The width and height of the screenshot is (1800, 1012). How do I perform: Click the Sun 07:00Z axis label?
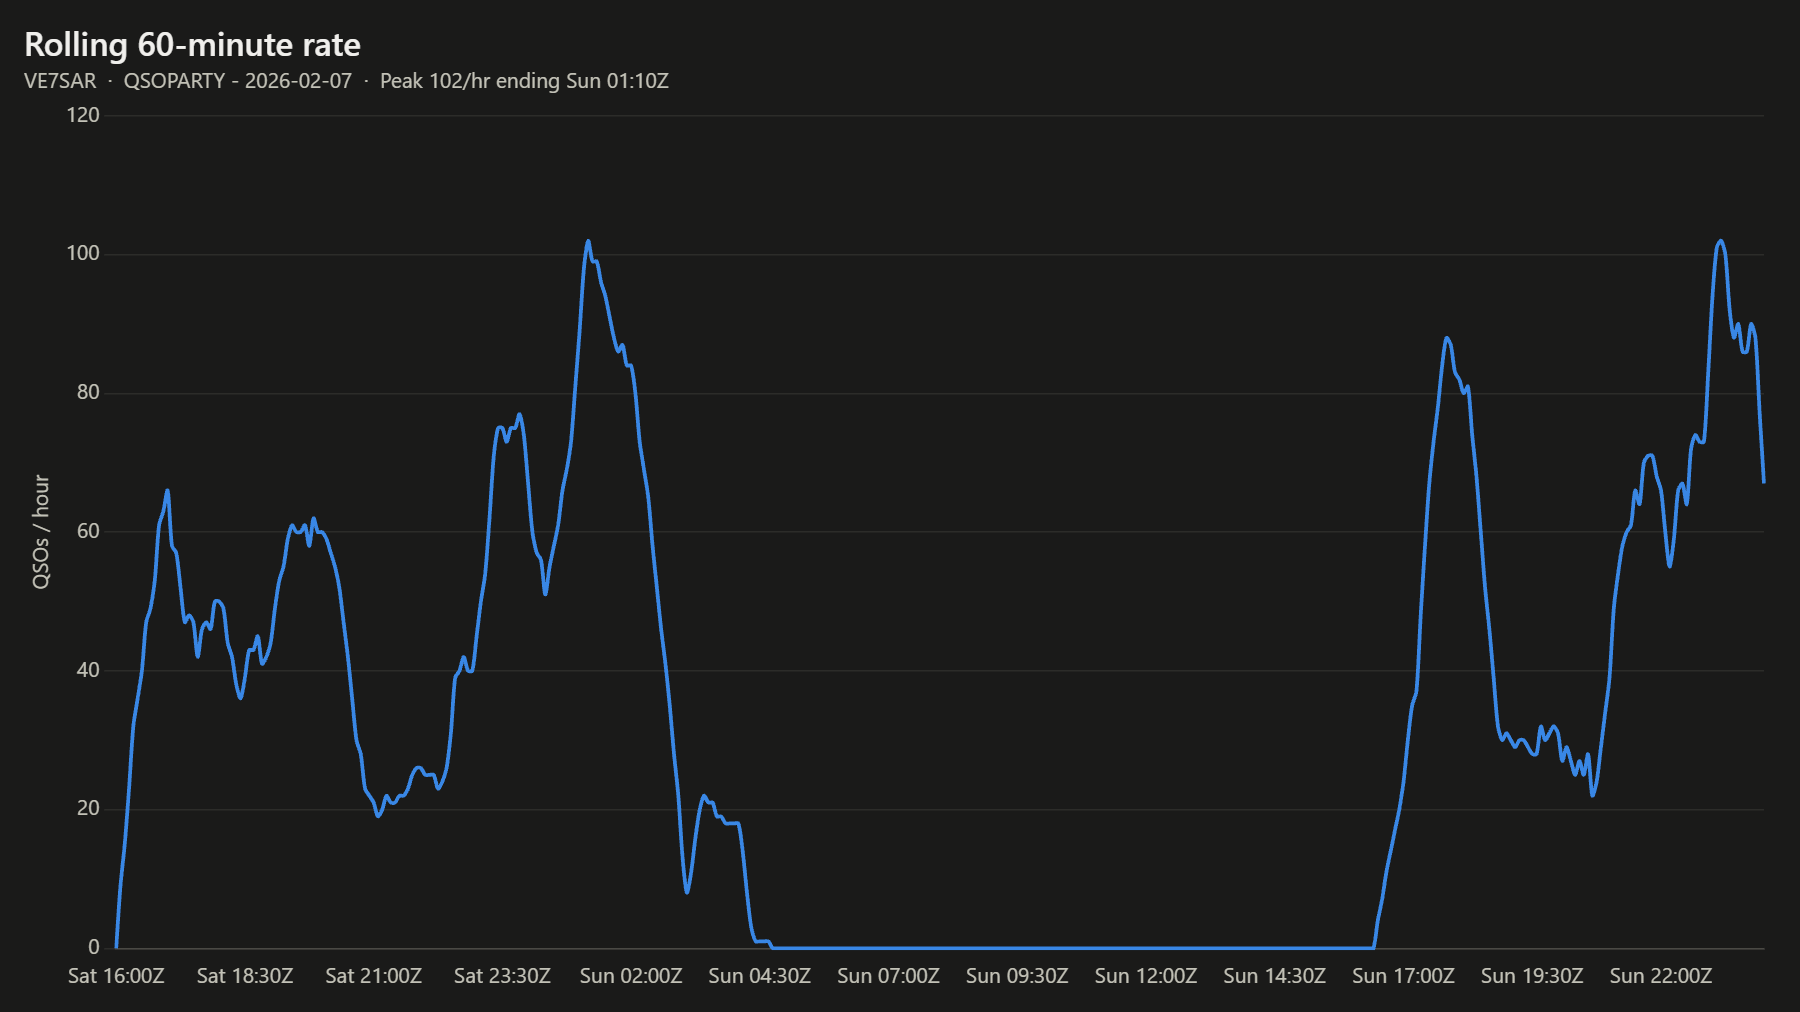[888, 976]
